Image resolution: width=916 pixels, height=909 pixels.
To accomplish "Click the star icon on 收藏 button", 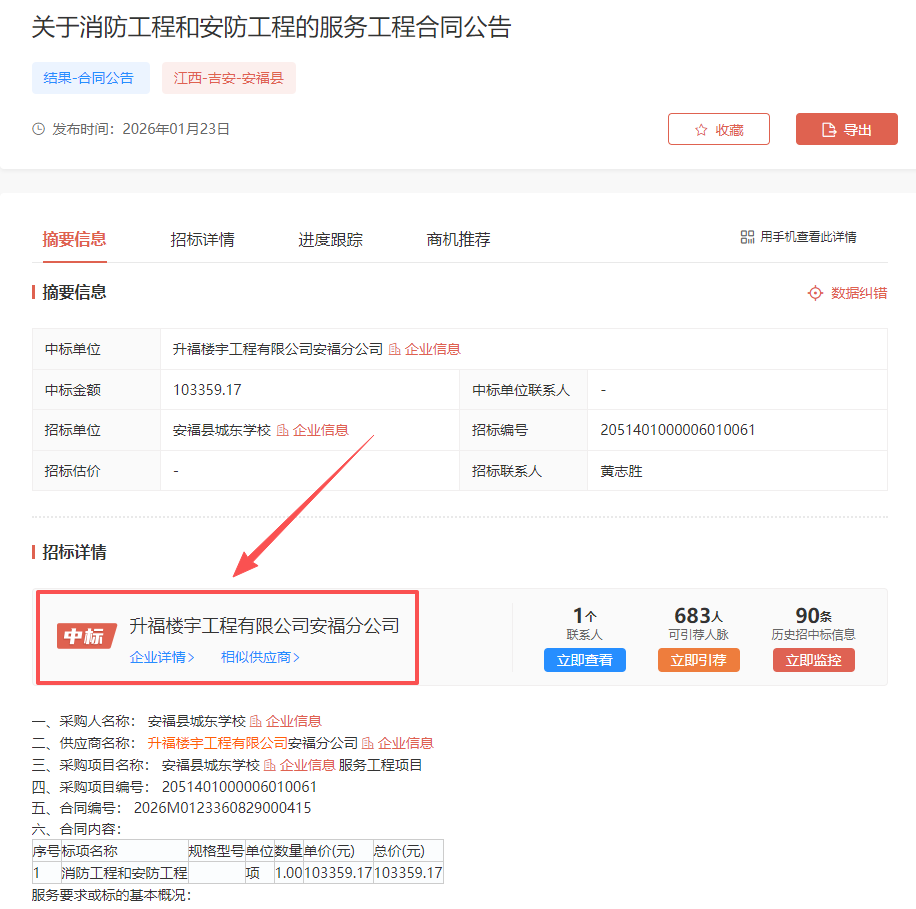I will click(x=701, y=130).
